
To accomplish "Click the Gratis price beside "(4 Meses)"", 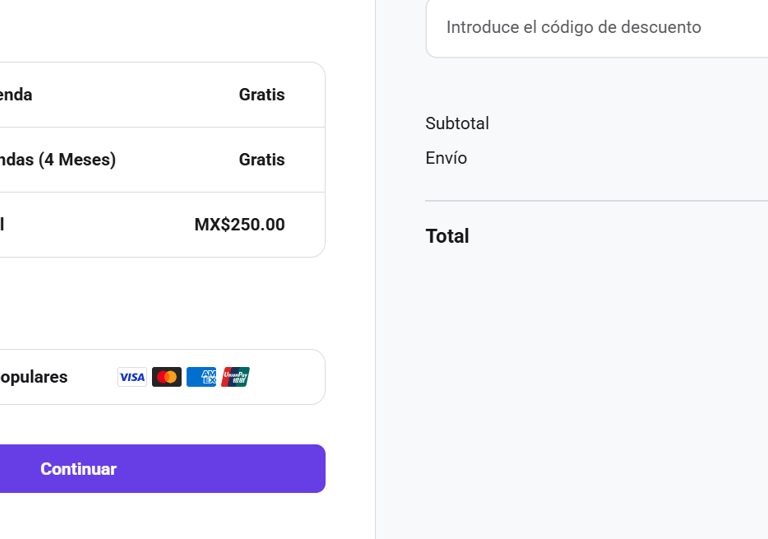I will (261, 160).
